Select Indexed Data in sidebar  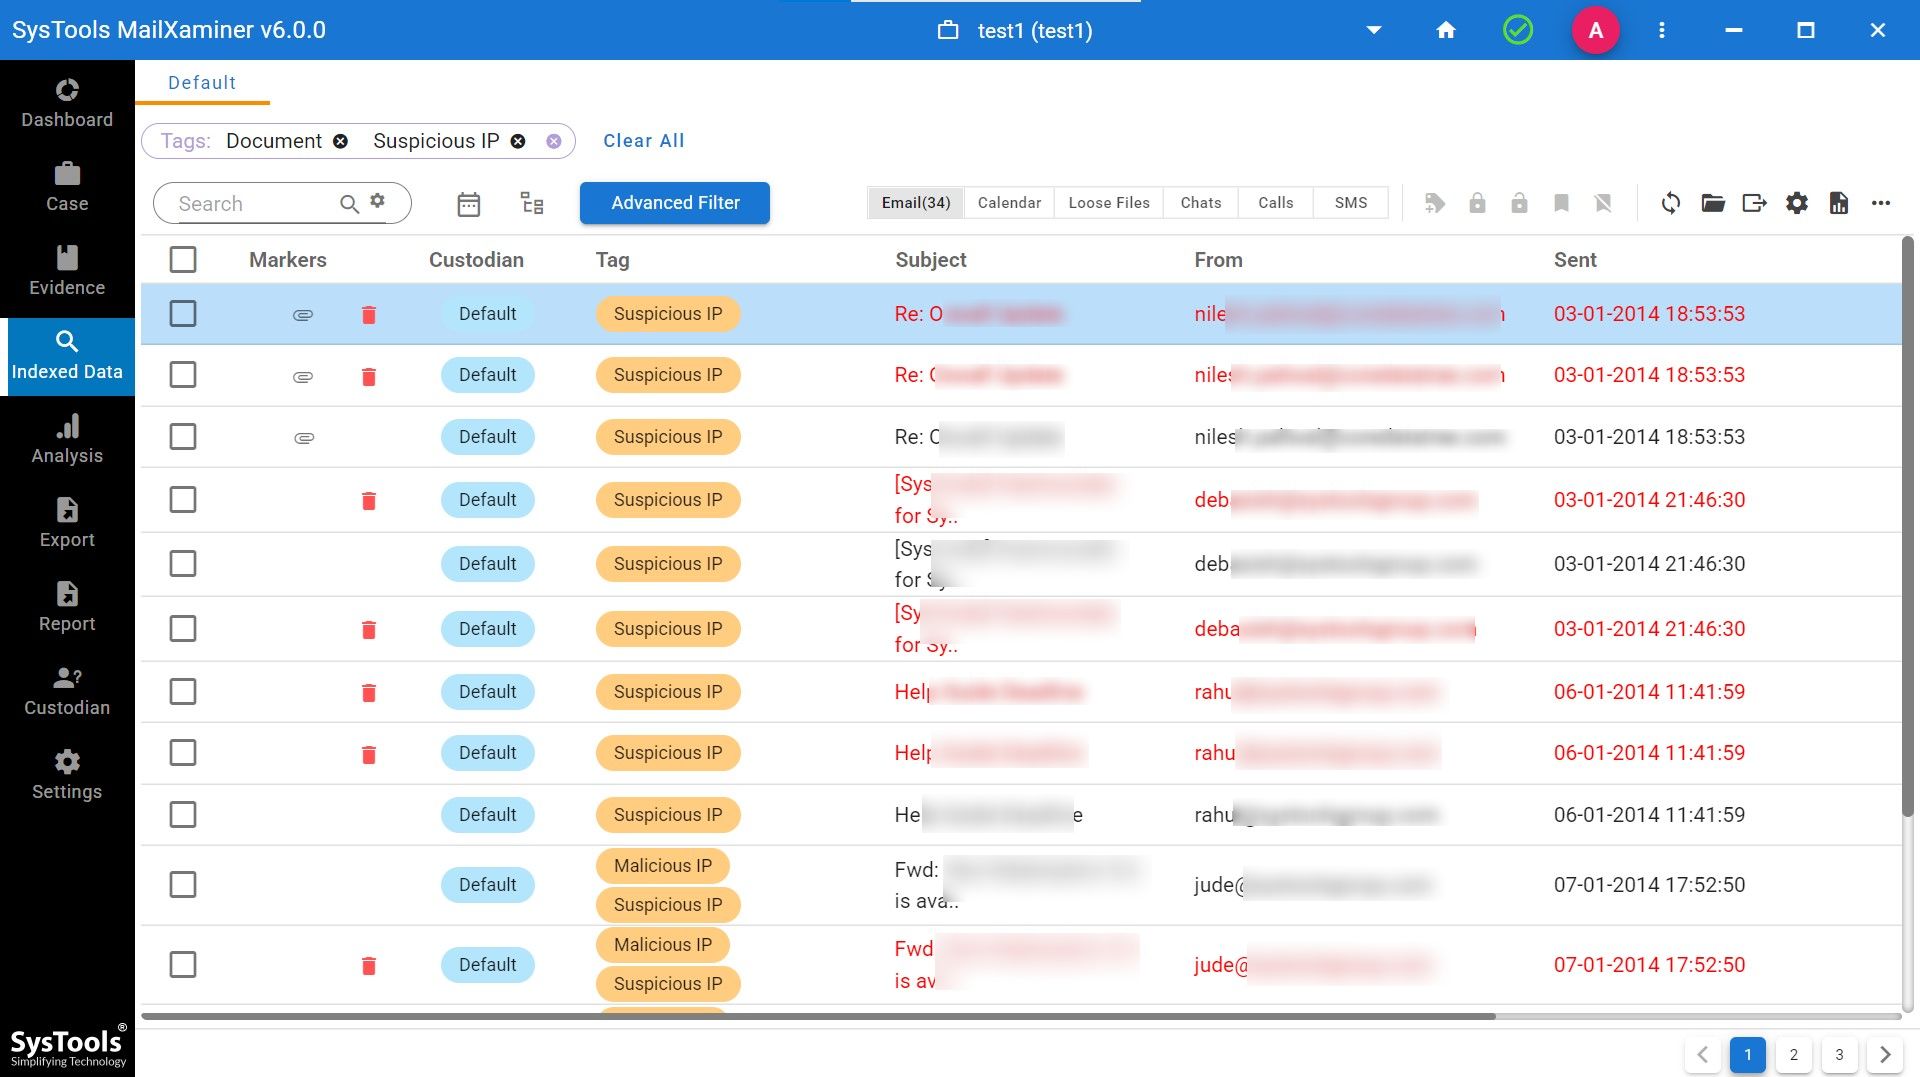[x=67, y=357]
